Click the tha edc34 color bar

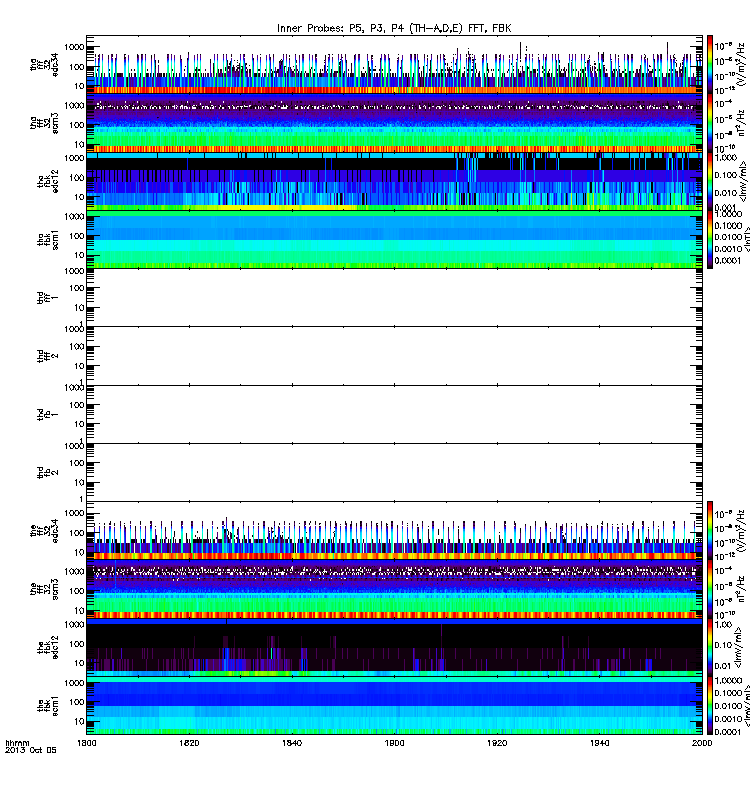pos(710,65)
